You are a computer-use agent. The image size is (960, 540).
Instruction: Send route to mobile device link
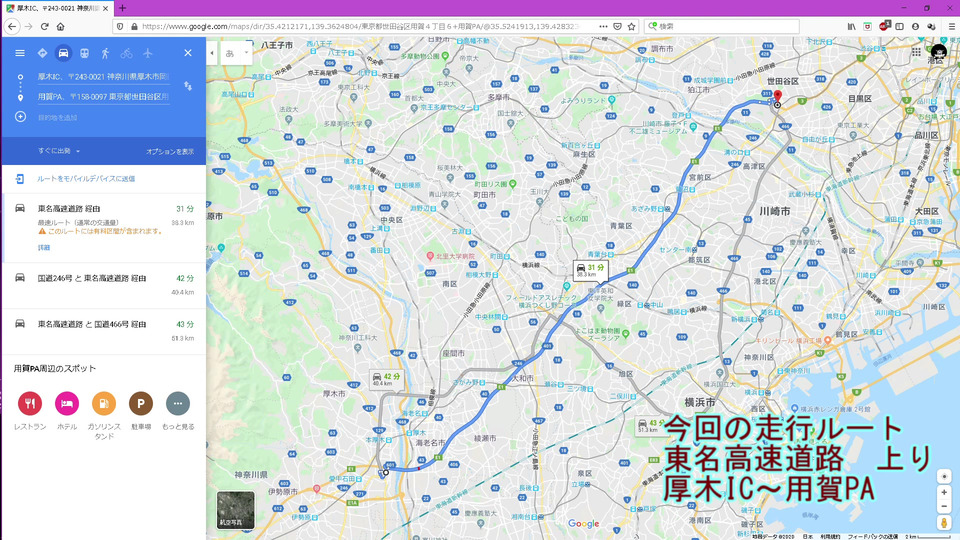point(86,179)
